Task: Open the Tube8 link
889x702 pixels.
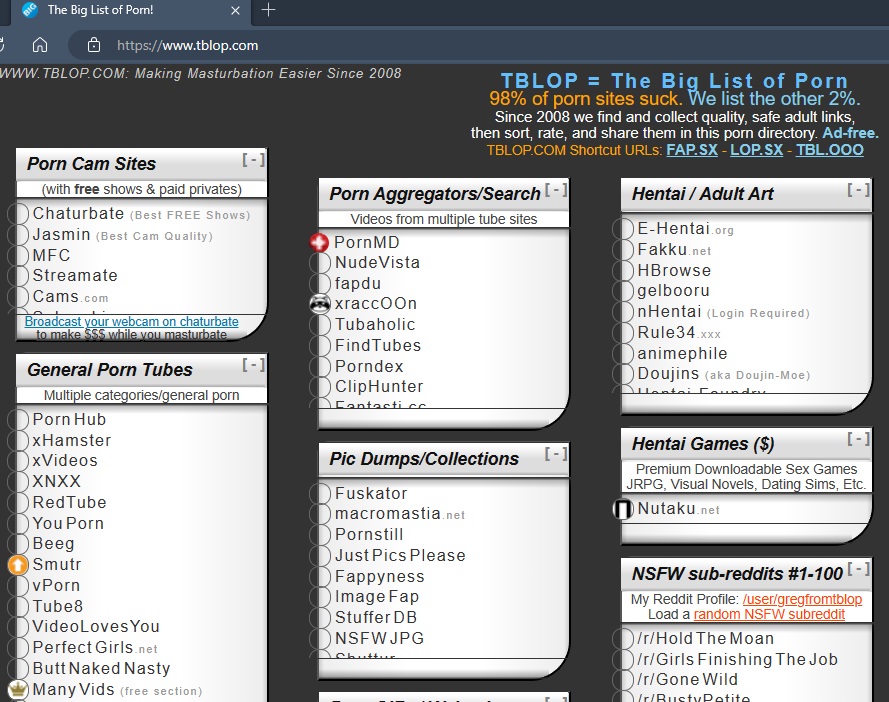Action: pos(58,606)
